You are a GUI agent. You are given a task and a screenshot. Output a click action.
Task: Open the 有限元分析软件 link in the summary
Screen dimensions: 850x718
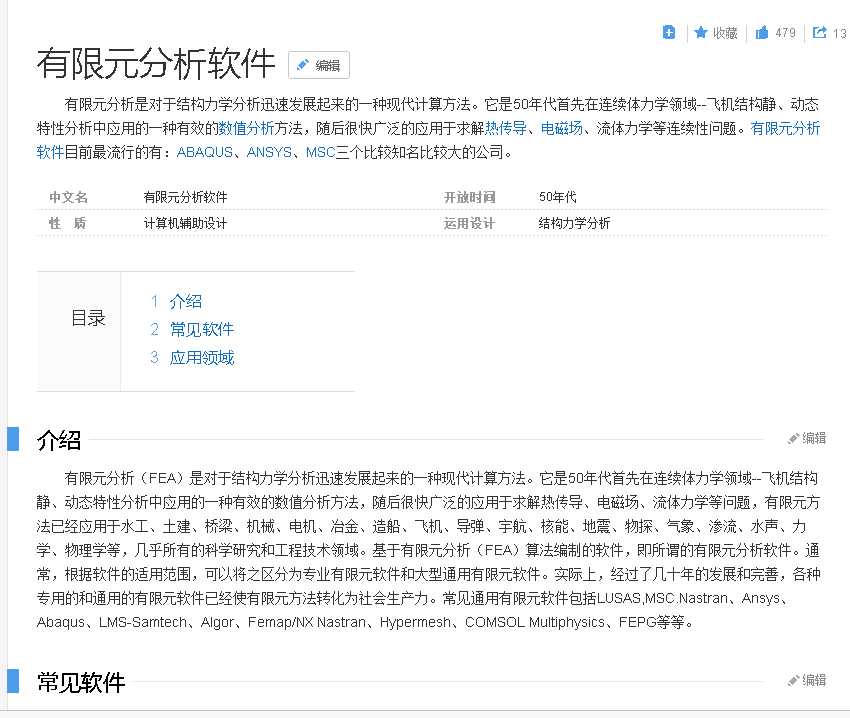click(785, 128)
